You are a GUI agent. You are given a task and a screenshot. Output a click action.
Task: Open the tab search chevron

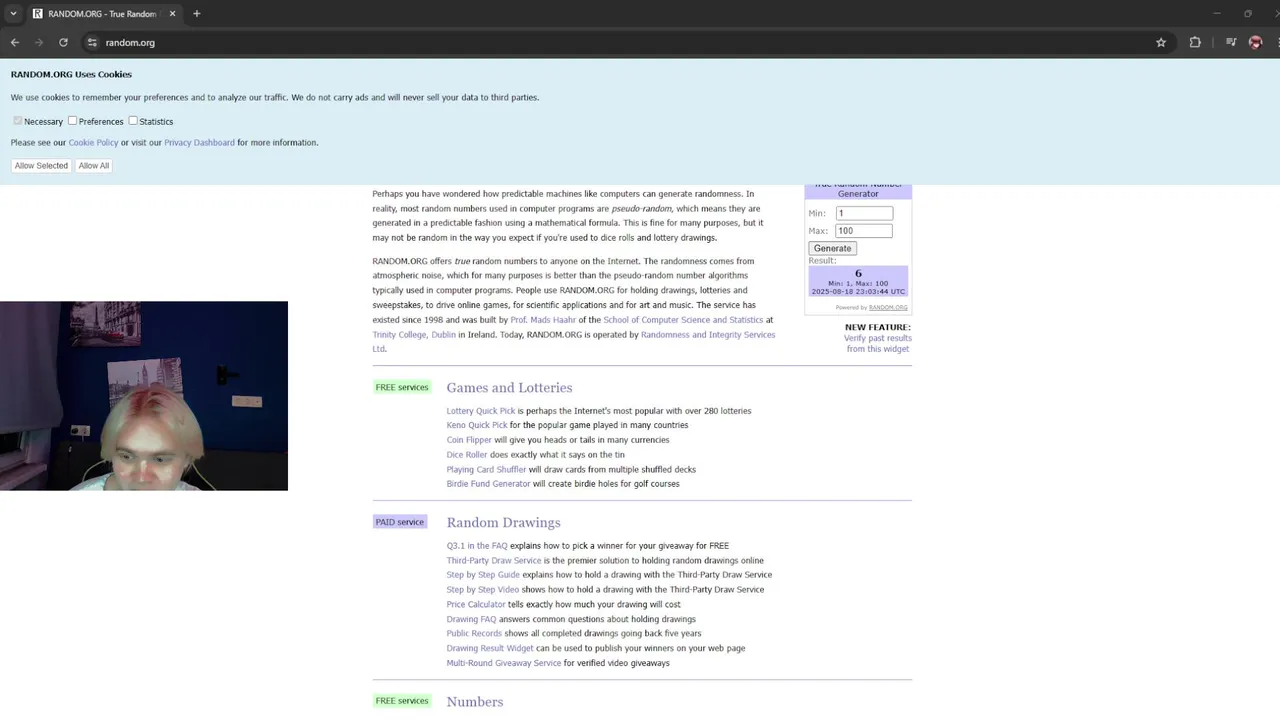coord(13,14)
